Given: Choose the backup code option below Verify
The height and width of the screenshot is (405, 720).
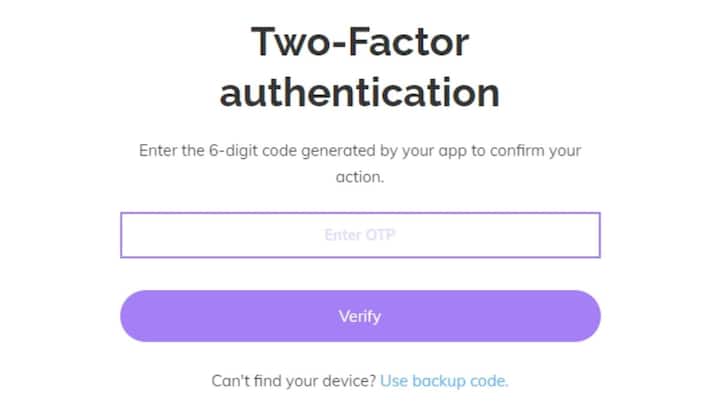Looking at the screenshot, I should point(444,381).
